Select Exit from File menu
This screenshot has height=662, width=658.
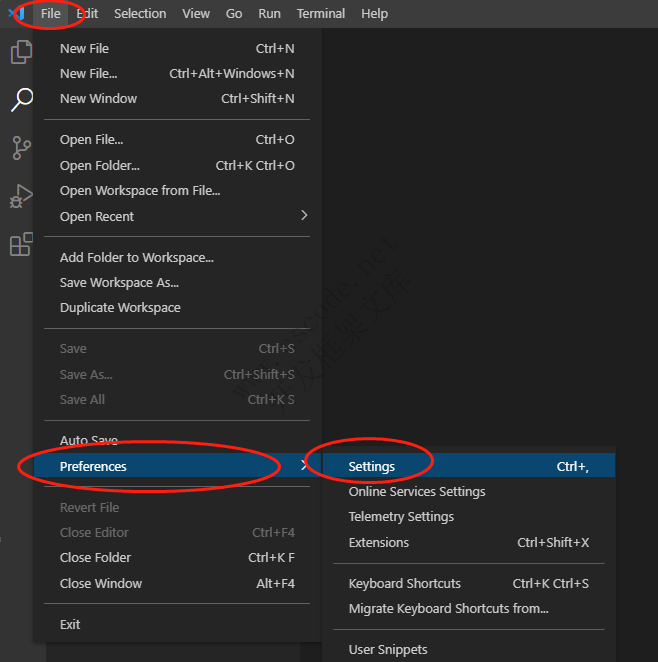point(177,624)
